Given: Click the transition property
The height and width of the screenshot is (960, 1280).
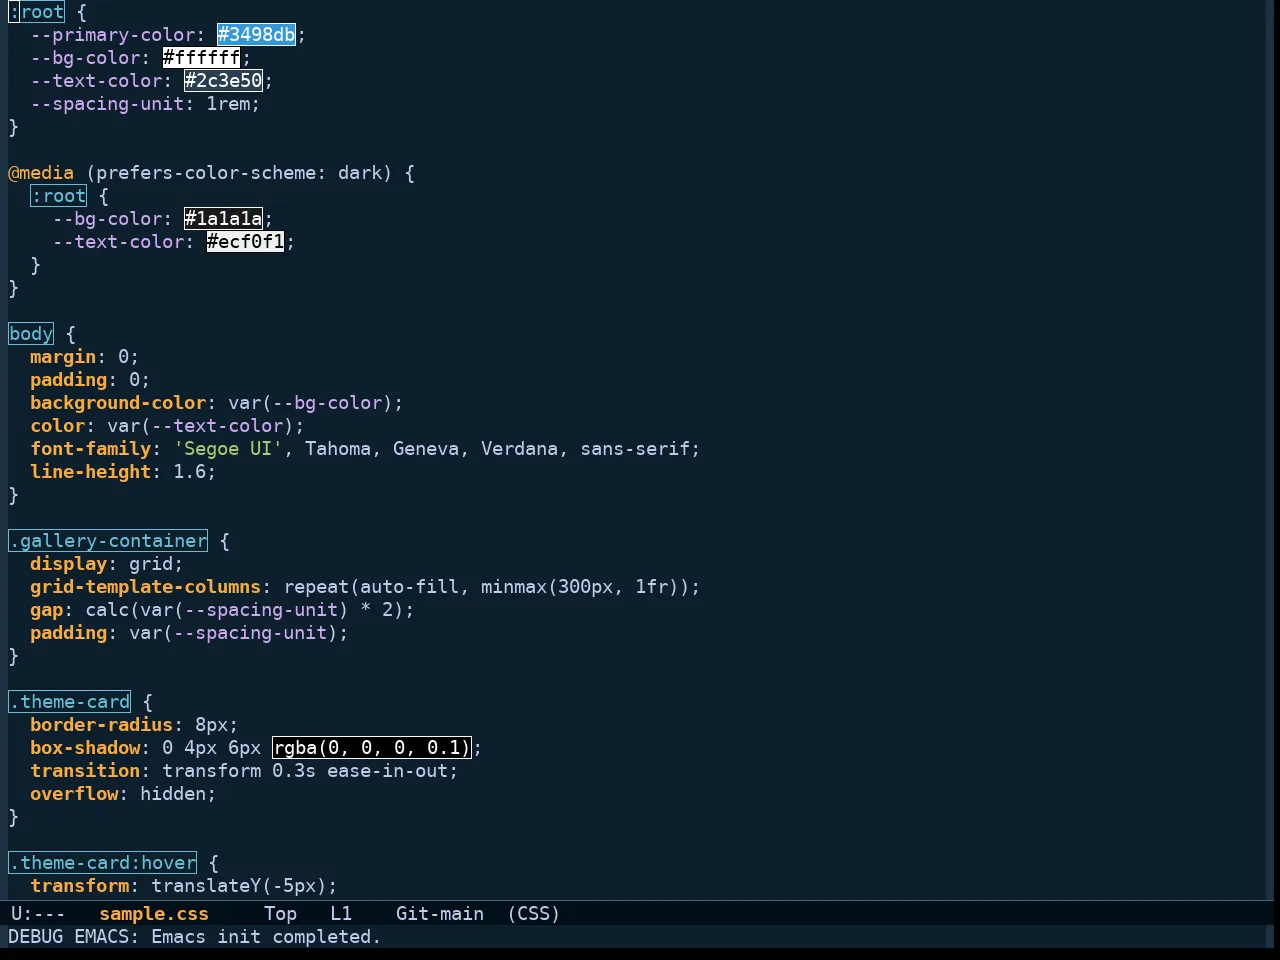Looking at the screenshot, I should click(x=85, y=771).
